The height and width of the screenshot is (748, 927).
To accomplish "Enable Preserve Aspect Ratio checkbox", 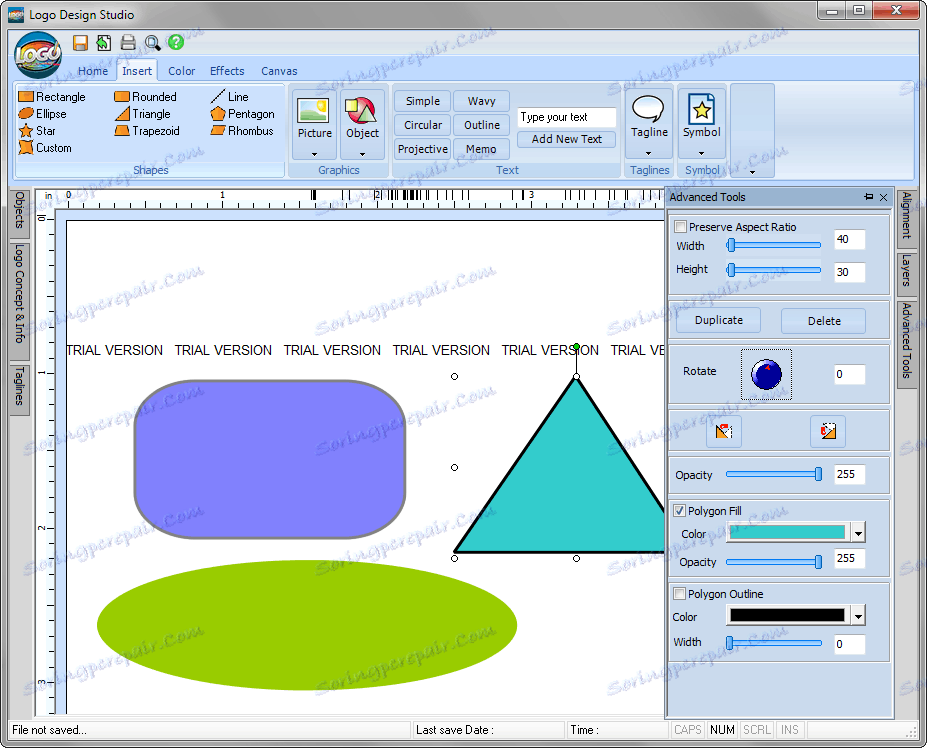I will pyautogui.click(x=680, y=226).
